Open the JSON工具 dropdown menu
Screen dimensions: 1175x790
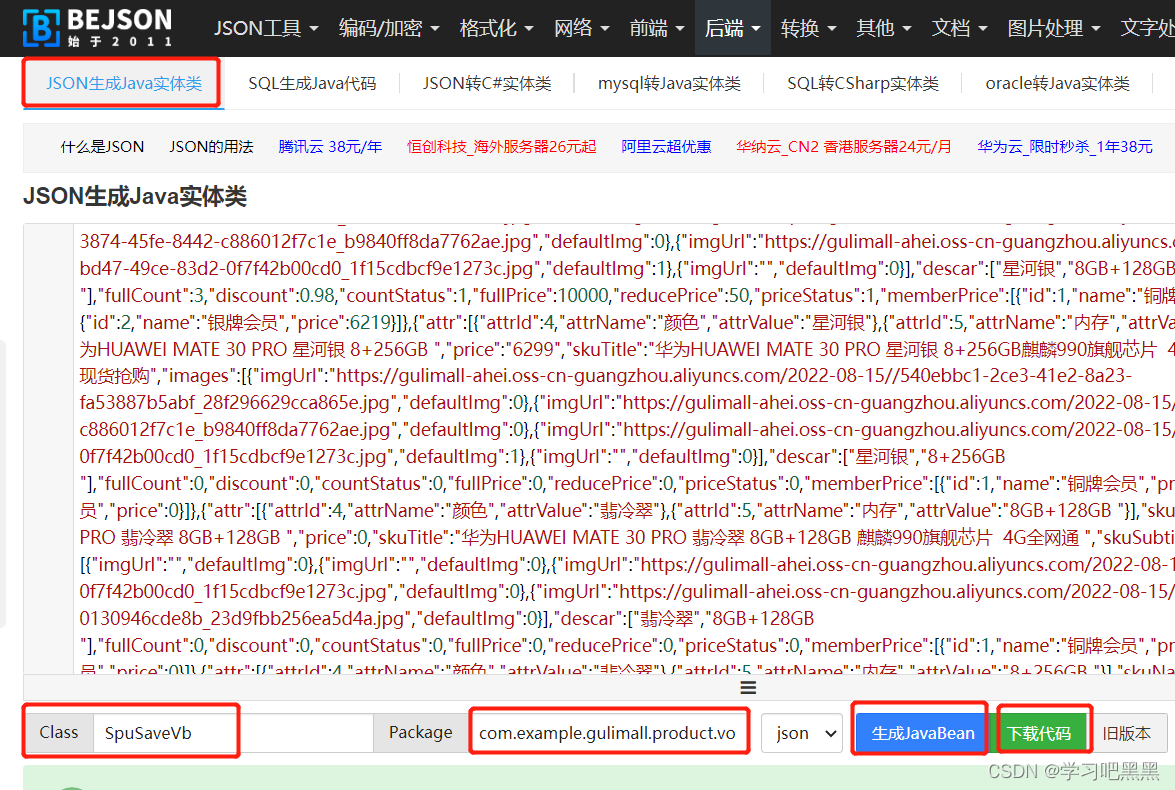[266, 28]
